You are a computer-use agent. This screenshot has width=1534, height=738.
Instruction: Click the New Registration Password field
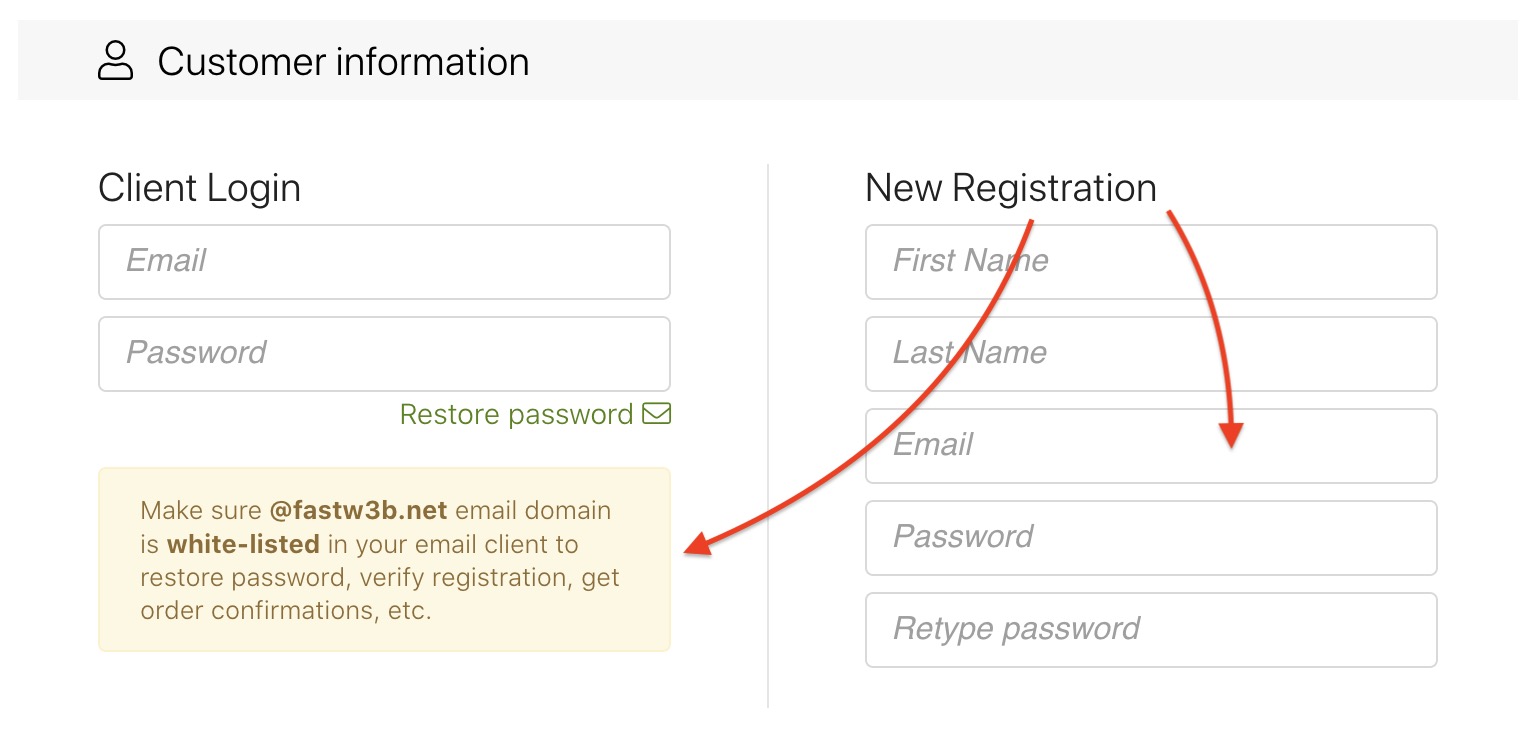(1150, 538)
